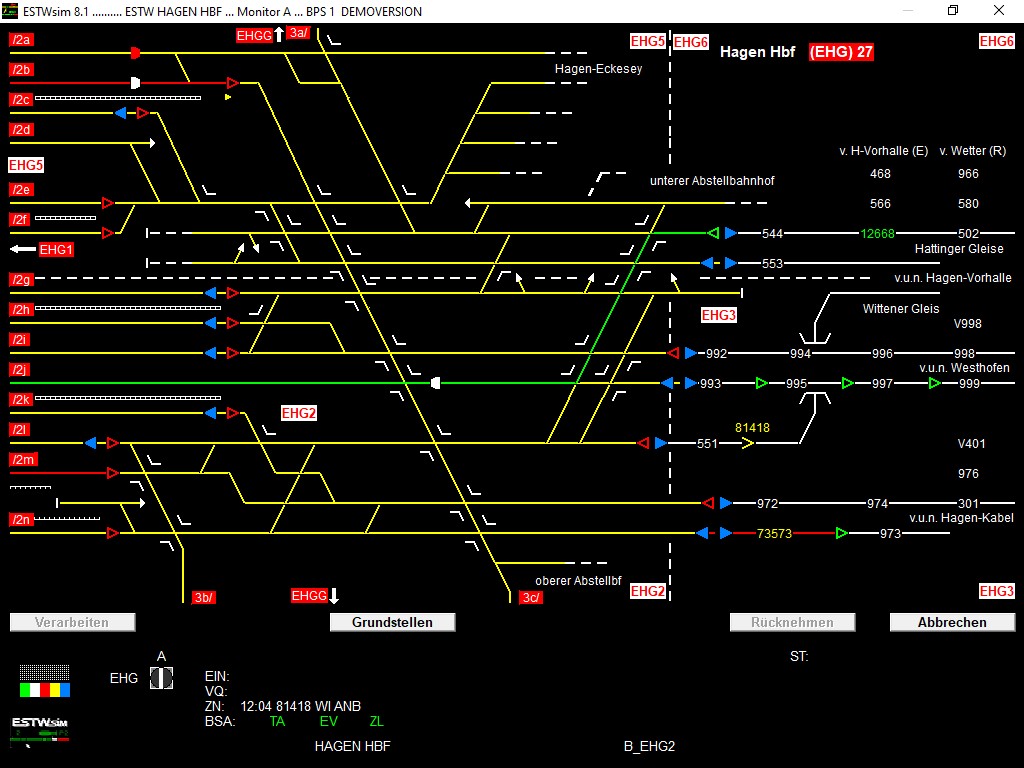Viewport: 1024px width, 768px height.
Task: Select train number 73573 on red track
Action: click(x=774, y=534)
